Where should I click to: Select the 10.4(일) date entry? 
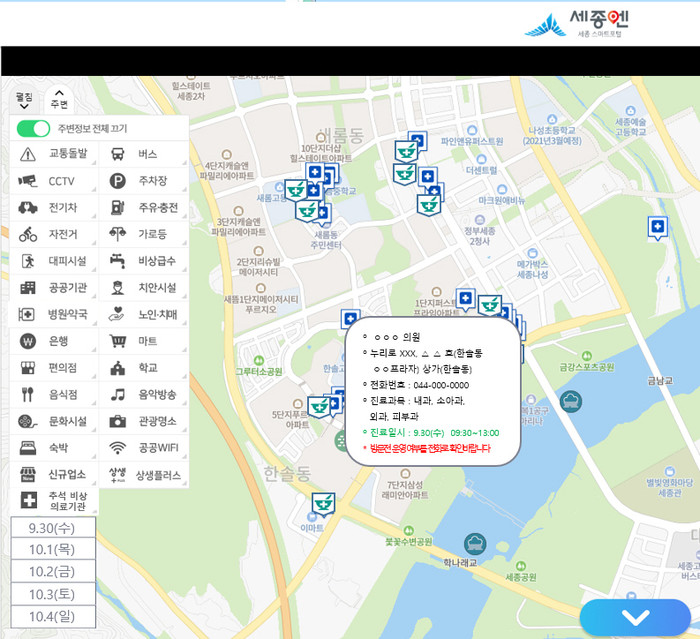(x=53, y=615)
